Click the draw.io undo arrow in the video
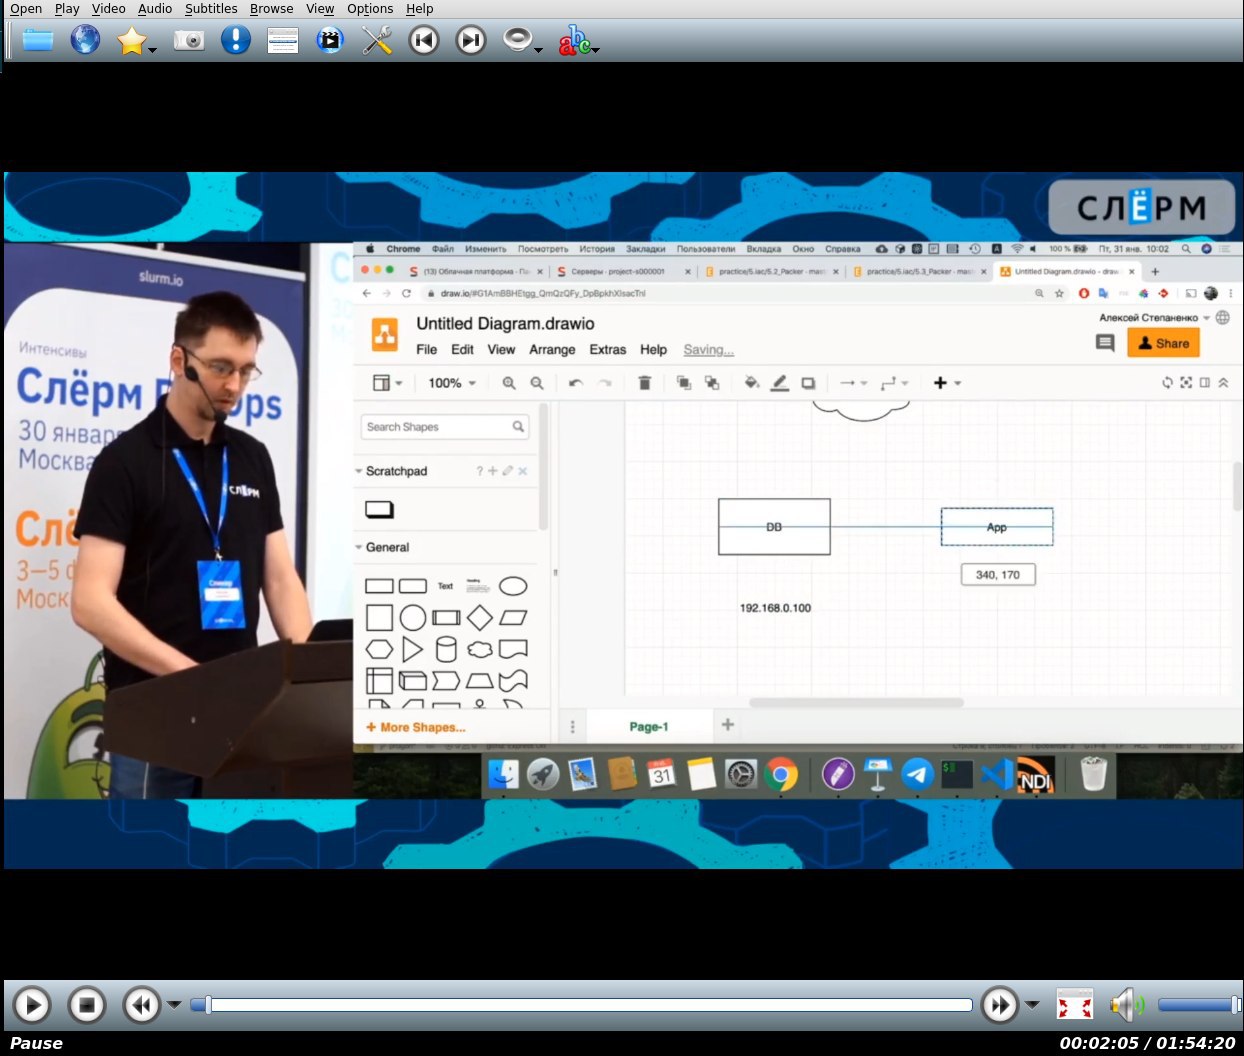This screenshot has width=1244, height=1056. click(x=576, y=383)
